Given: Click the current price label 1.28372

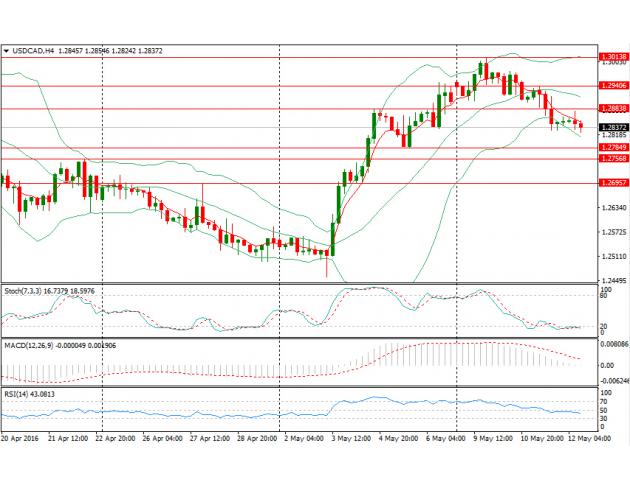Looking at the screenshot, I should [x=614, y=128].
